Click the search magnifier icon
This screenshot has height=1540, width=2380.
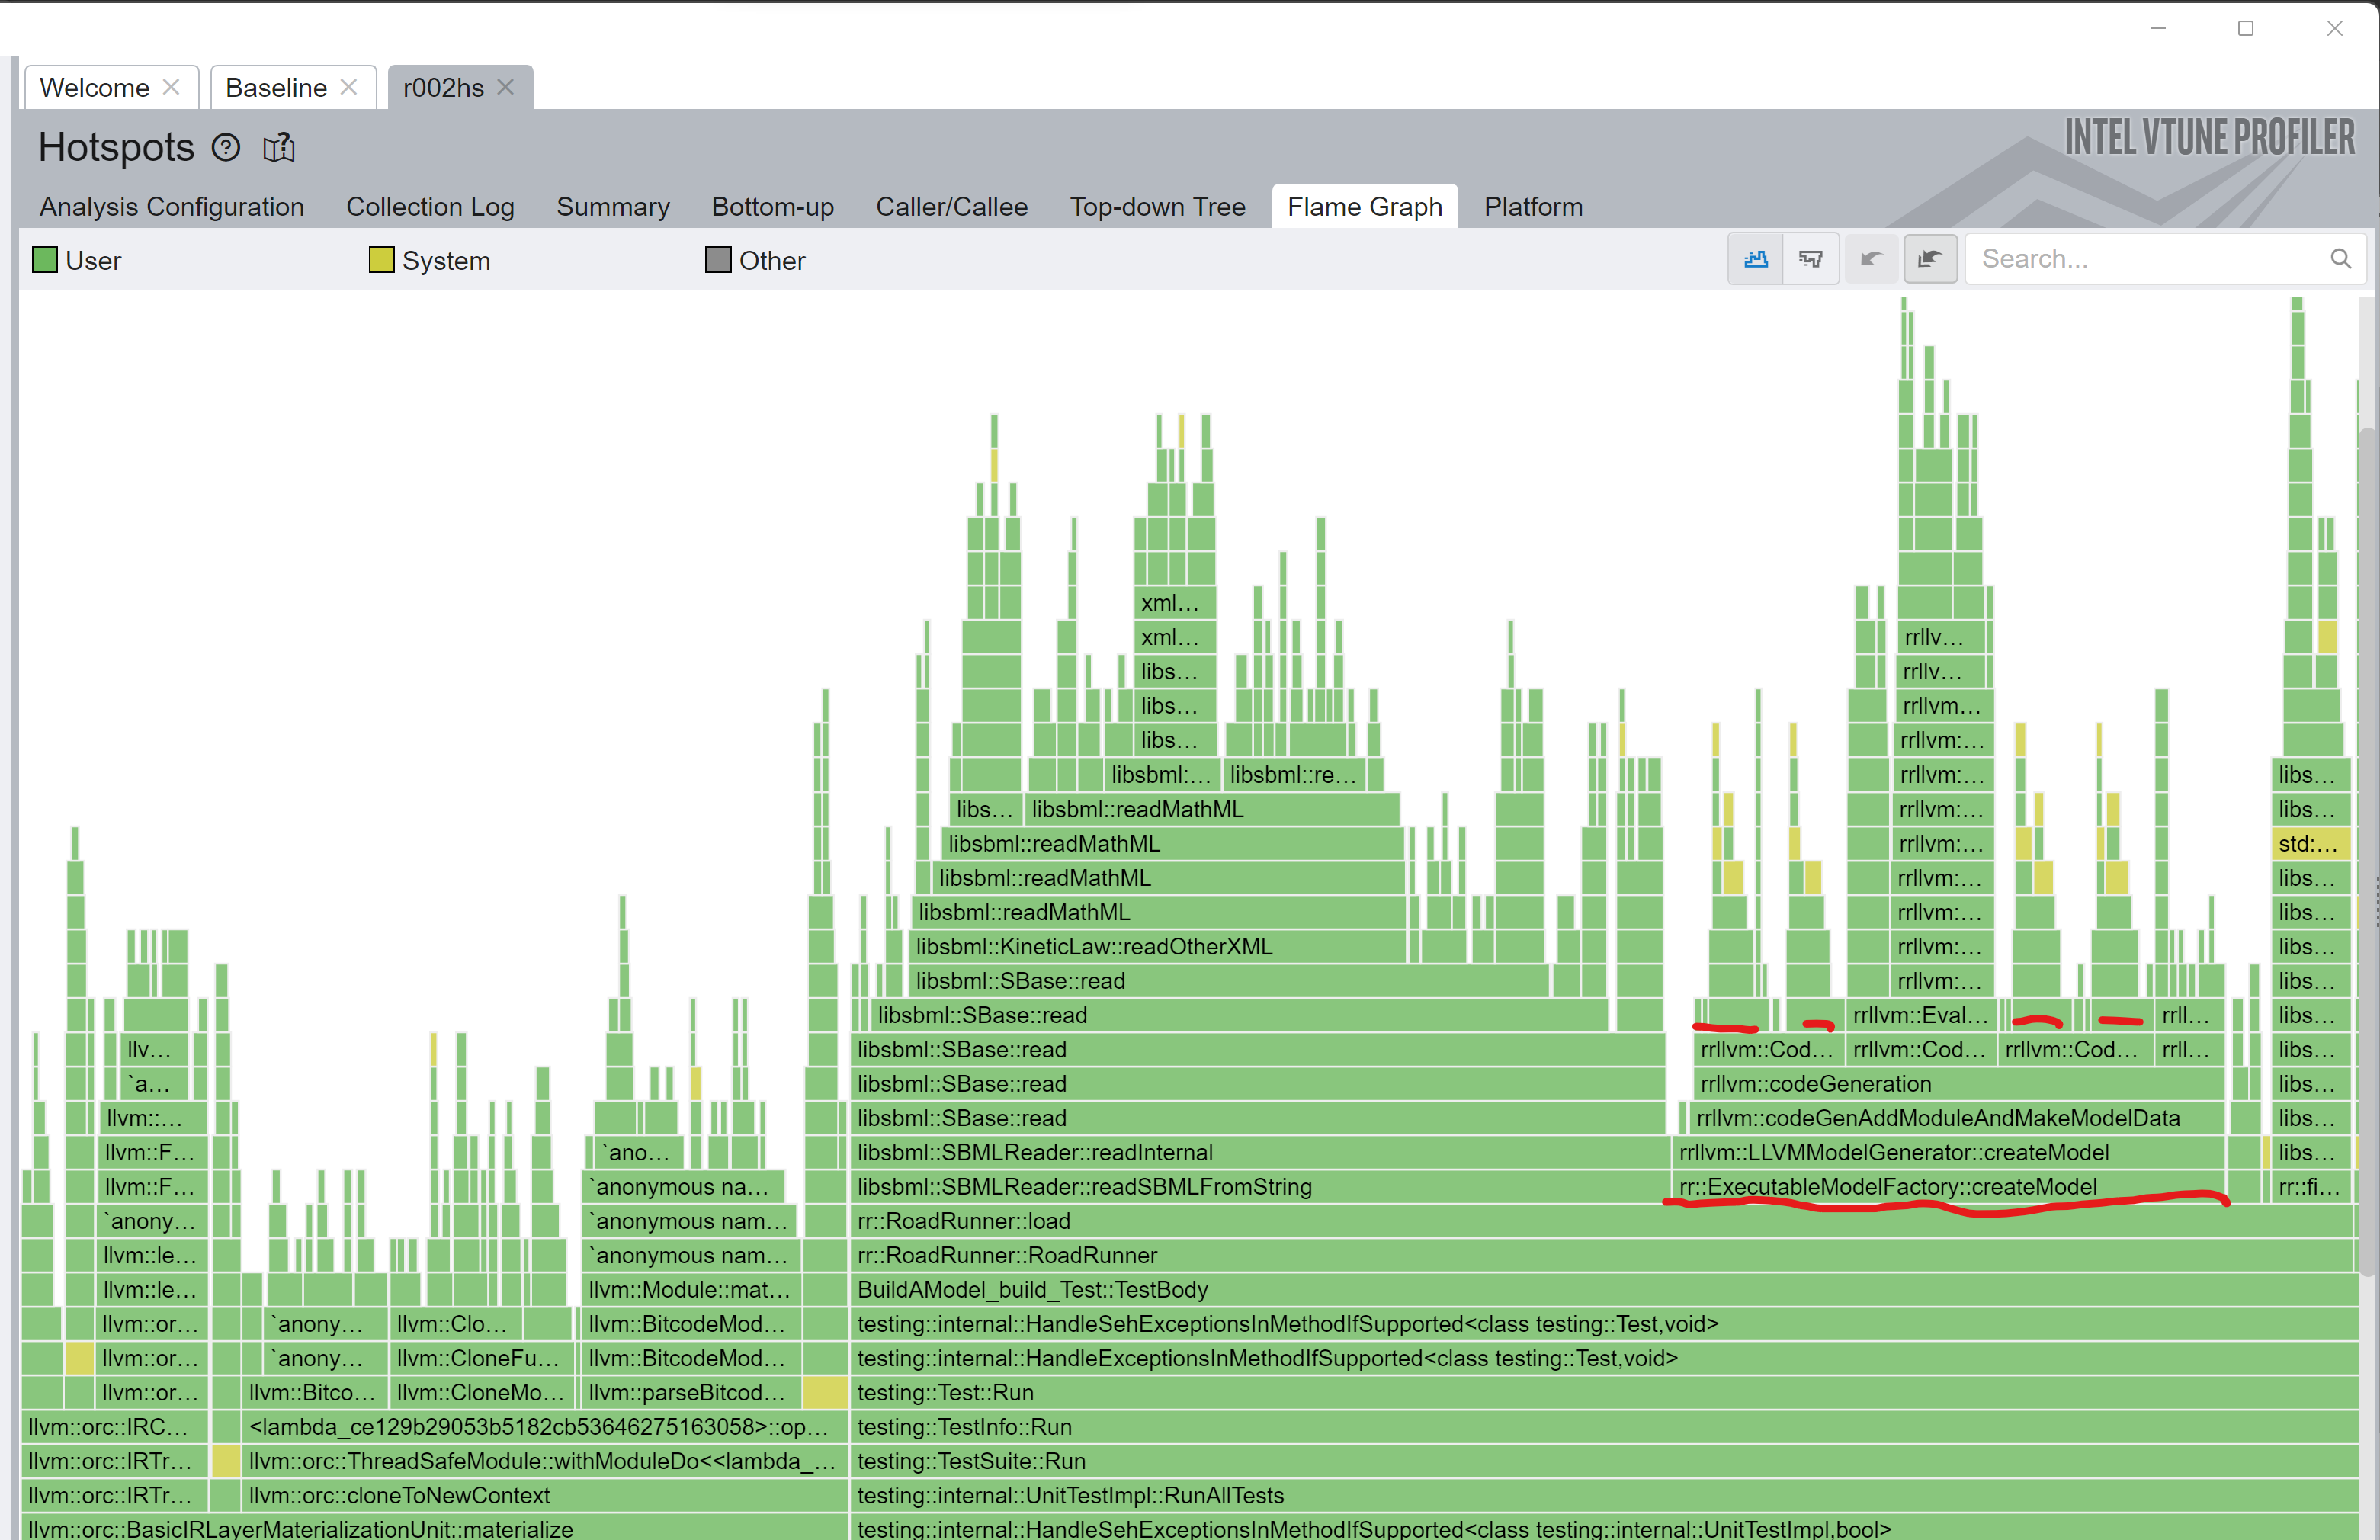point(2341,258)
